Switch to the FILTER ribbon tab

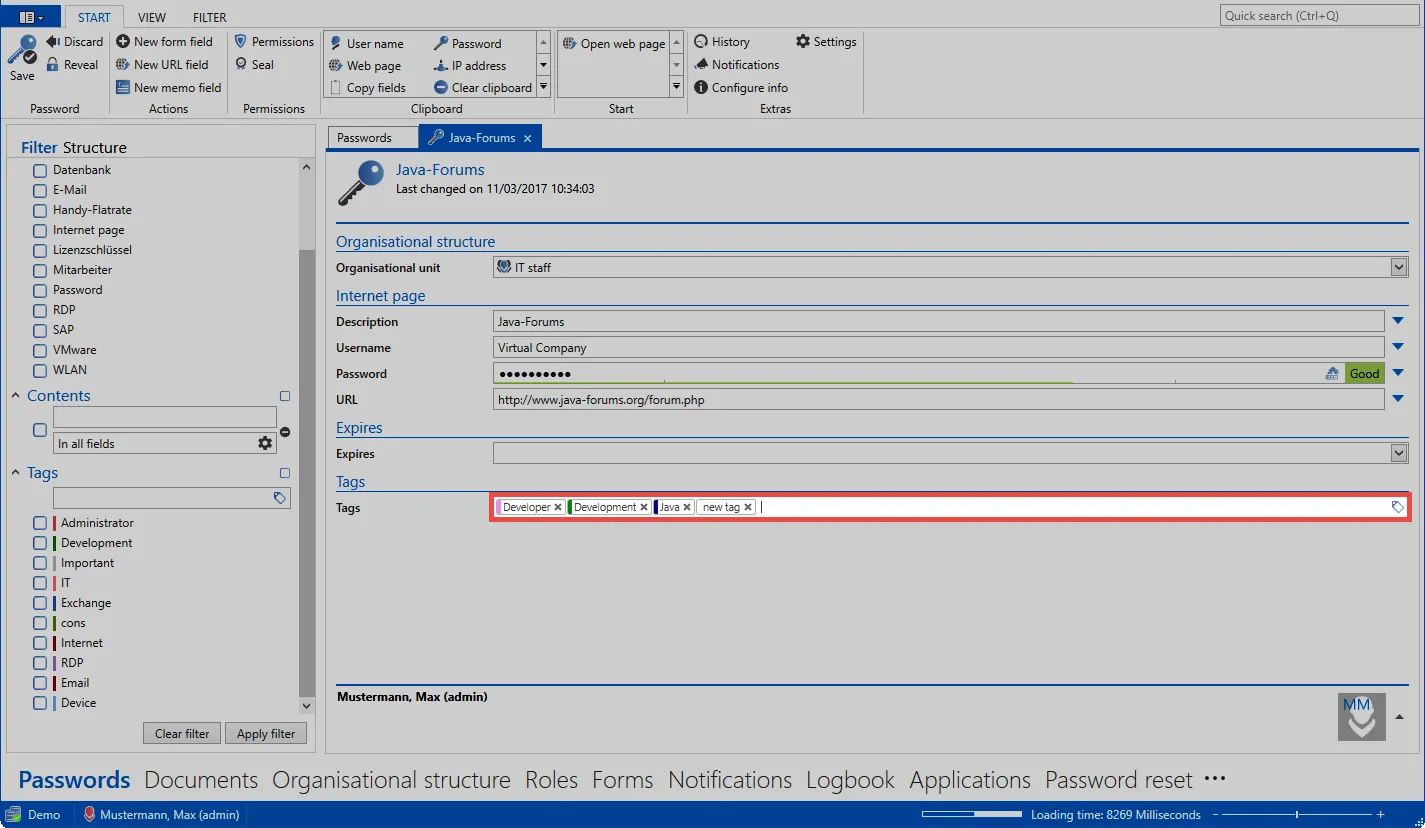point(210,17)
